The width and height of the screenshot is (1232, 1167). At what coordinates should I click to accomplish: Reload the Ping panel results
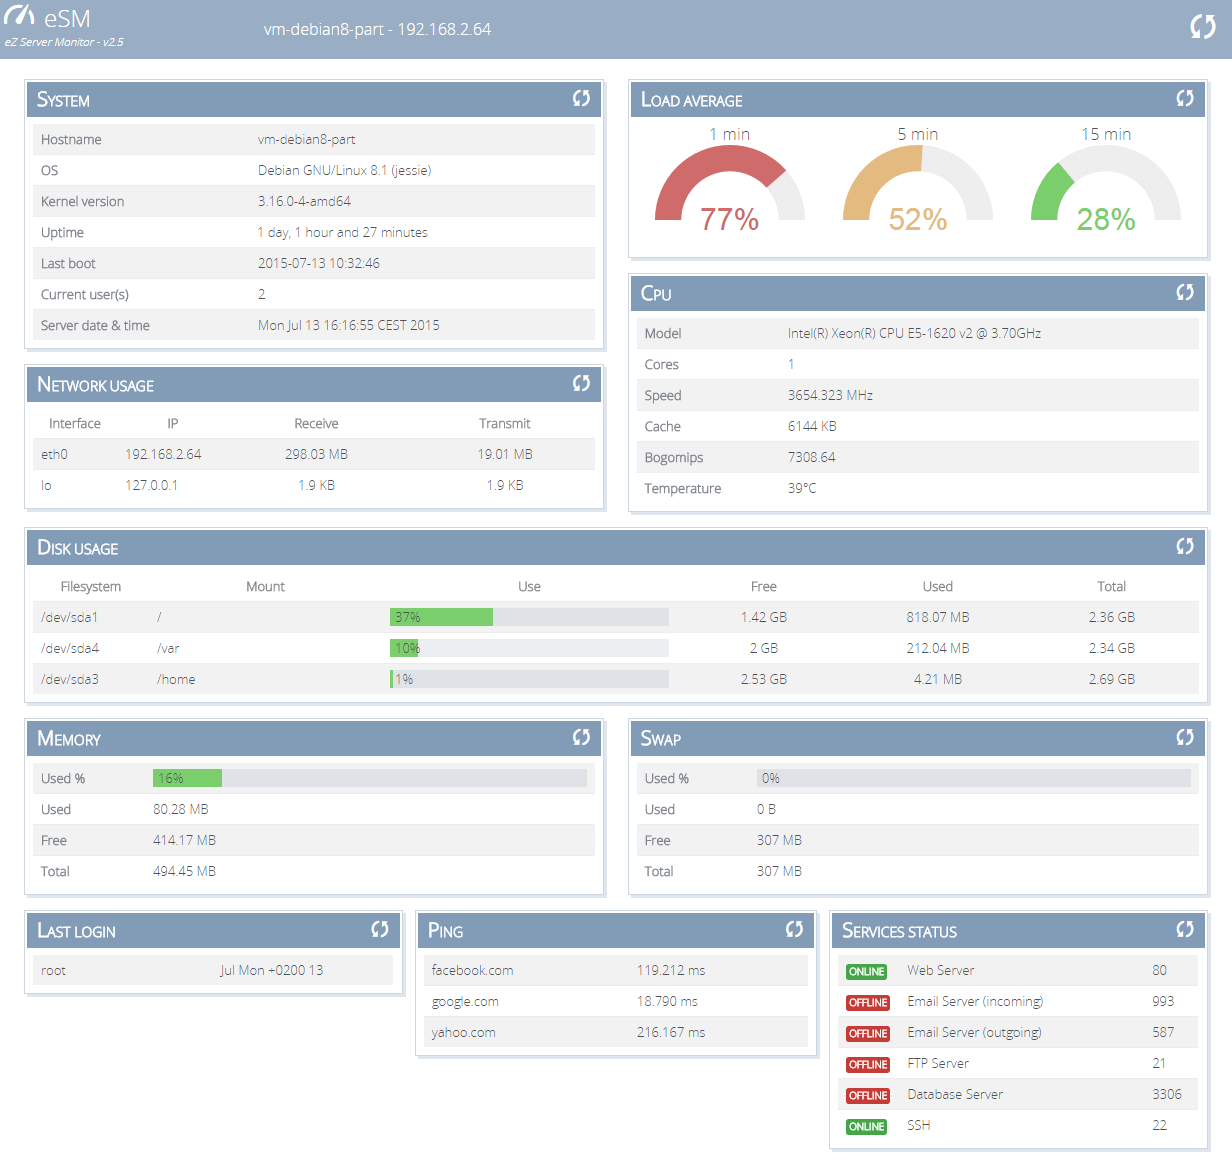[794, 929]
